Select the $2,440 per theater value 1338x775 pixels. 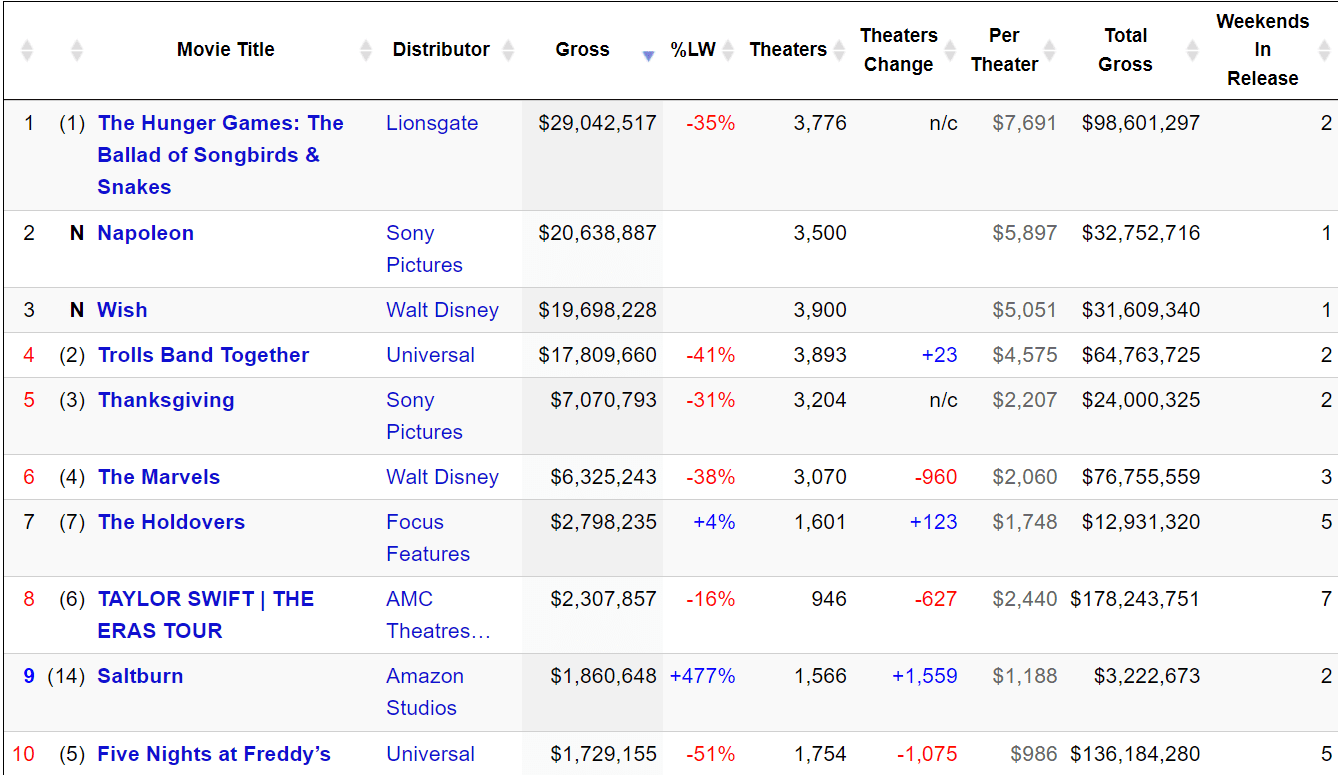[1024, 599]
